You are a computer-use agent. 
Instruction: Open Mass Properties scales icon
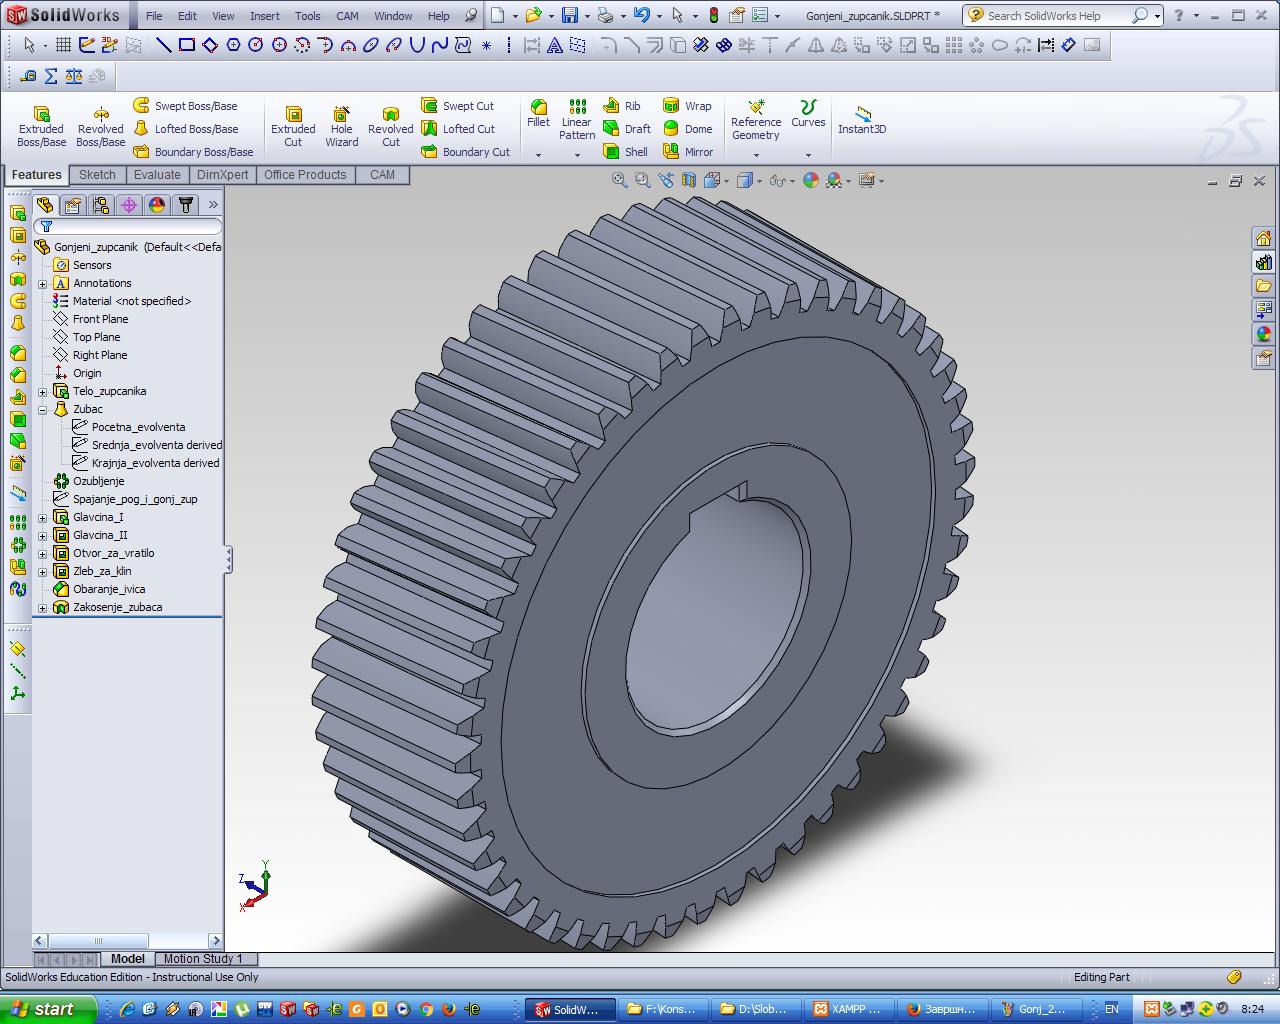pos(74,76)
